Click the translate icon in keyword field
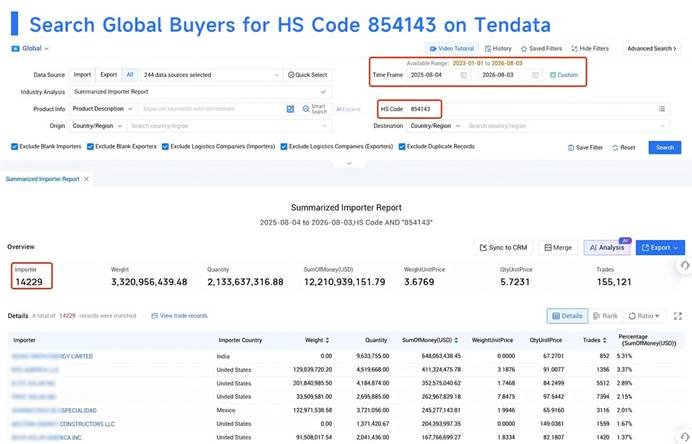 pos(290,109)
